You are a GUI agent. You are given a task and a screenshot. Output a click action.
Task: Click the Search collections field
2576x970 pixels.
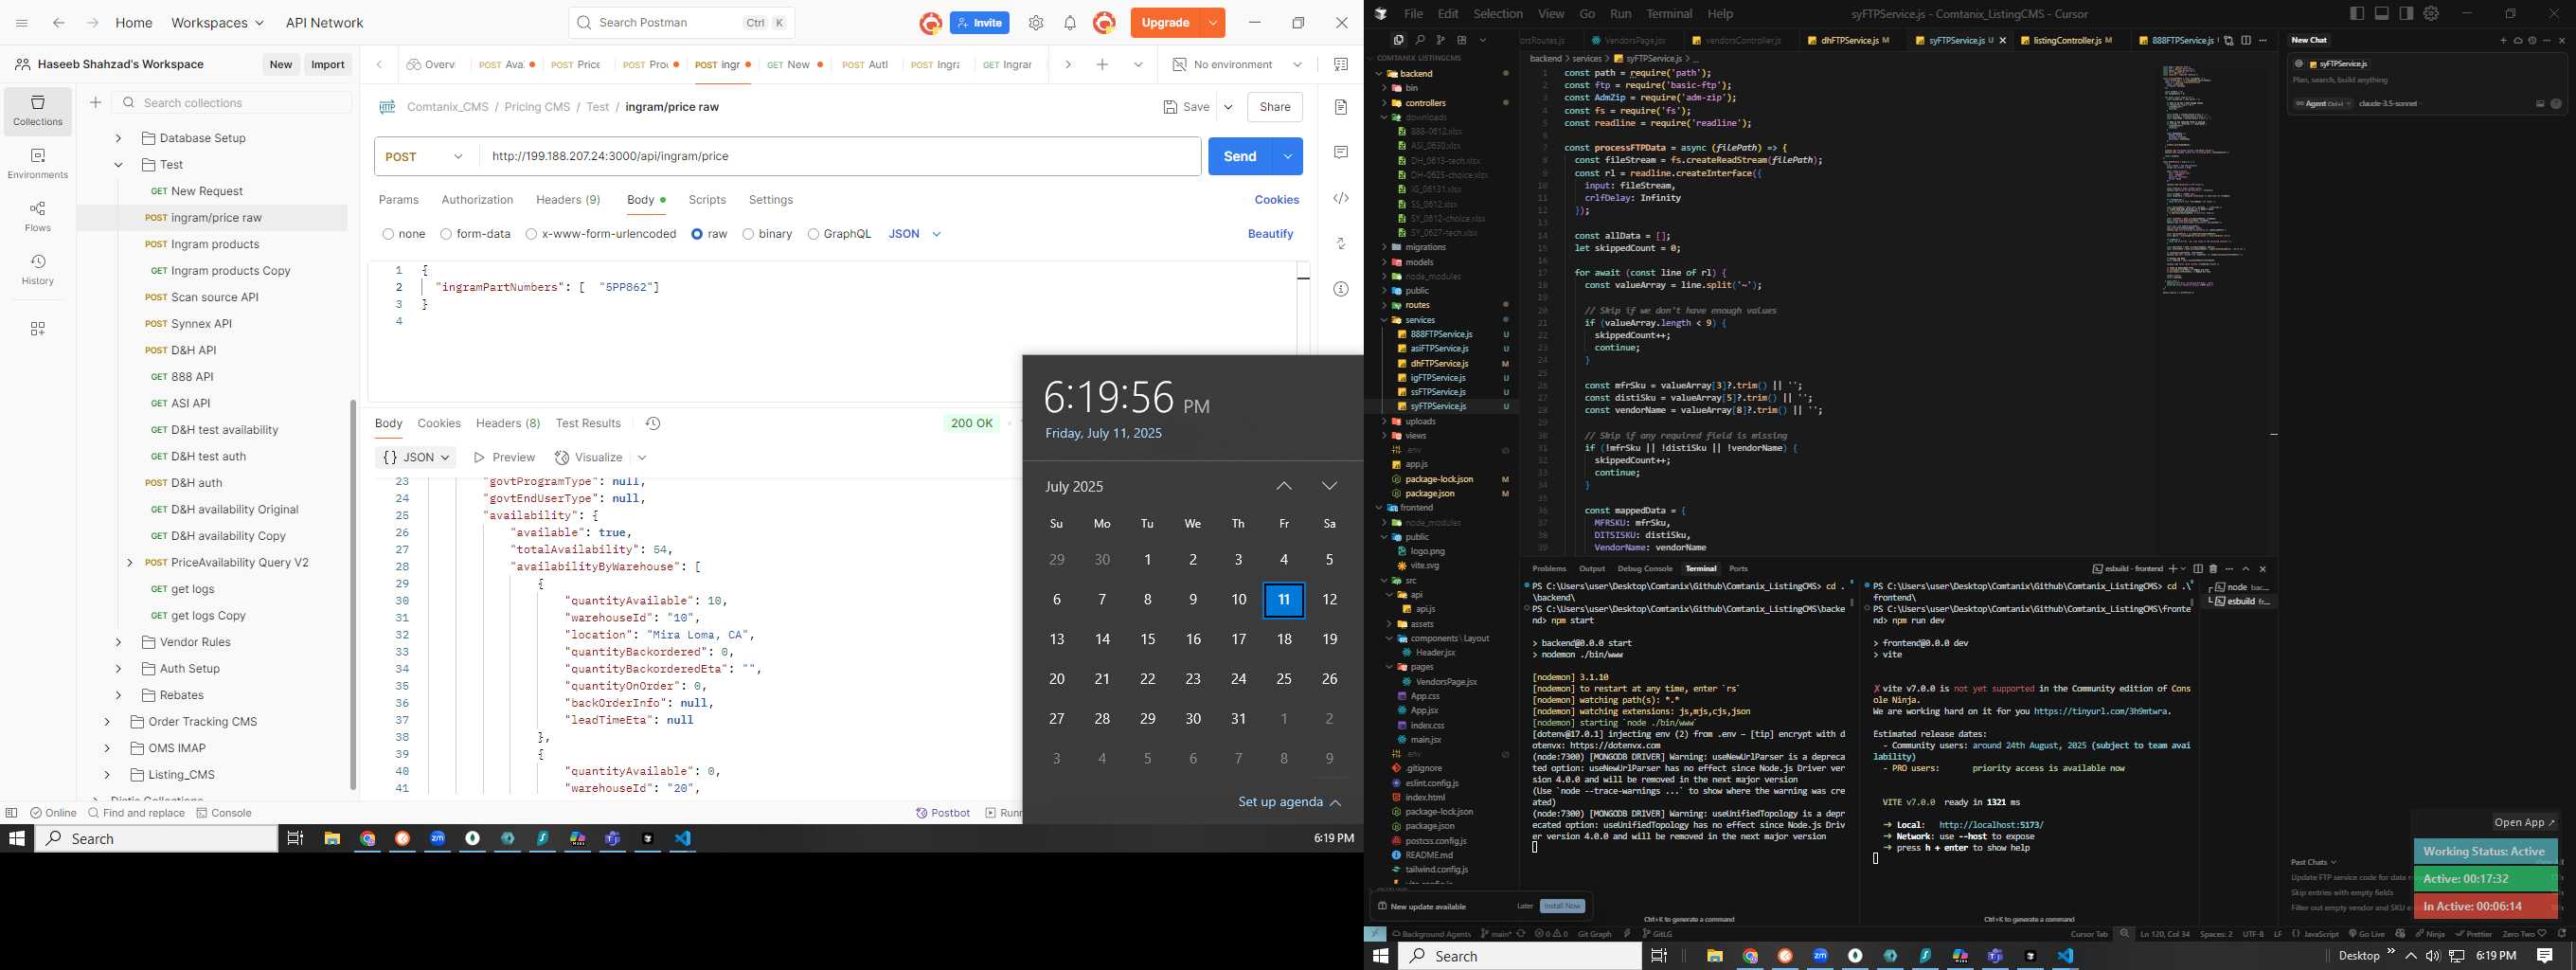pos(232,103)
